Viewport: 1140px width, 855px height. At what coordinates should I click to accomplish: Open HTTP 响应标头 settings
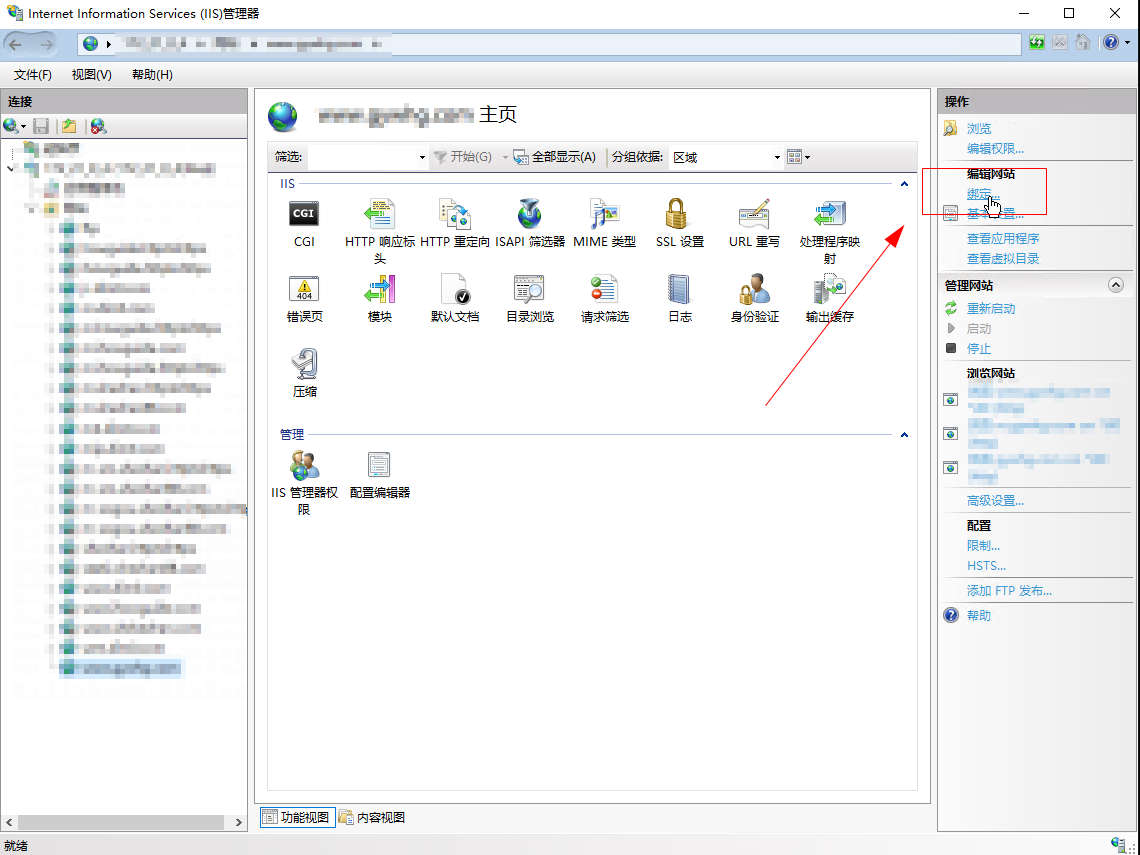tap(380, 231)
